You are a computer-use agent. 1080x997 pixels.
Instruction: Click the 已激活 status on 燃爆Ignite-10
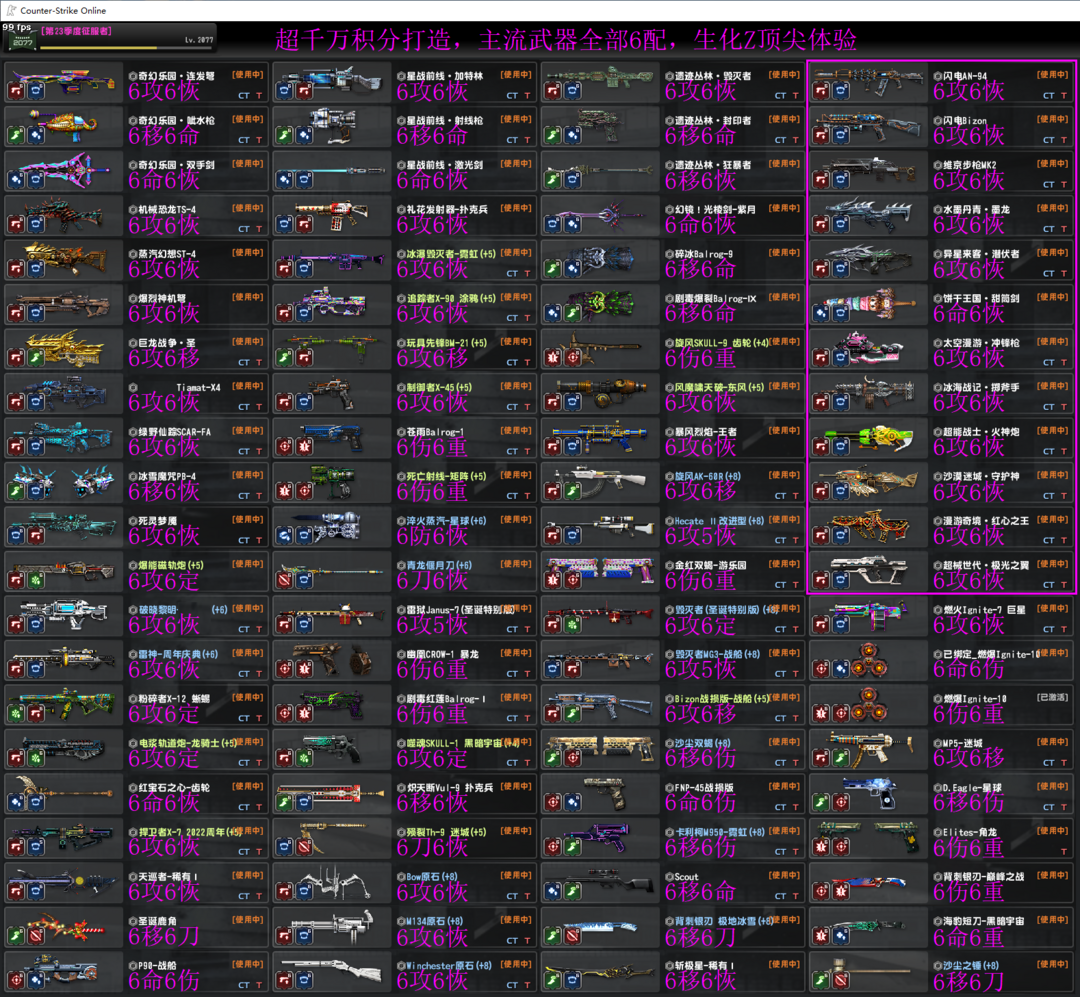(1052, 697)
